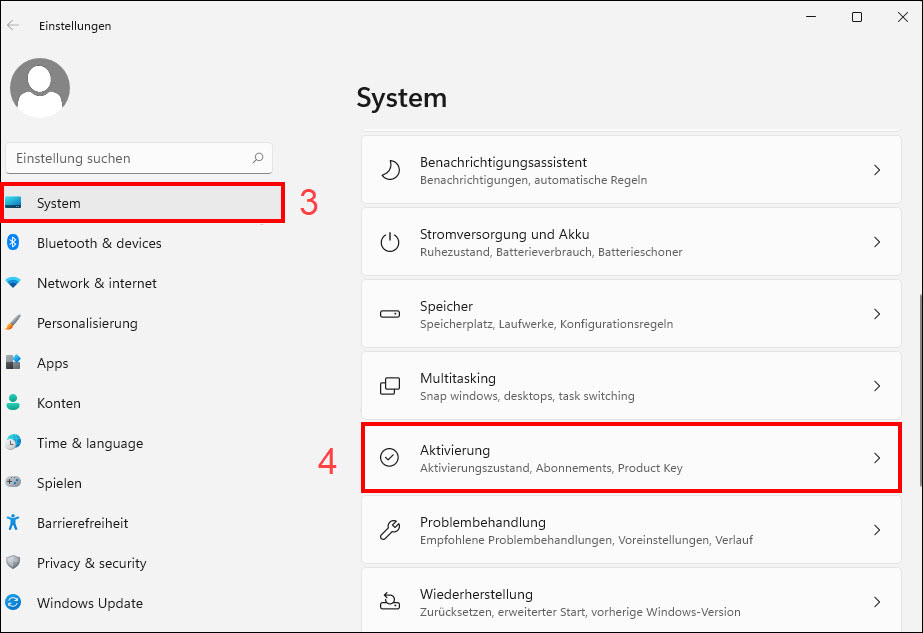Expand Benachrichtigungsassistent via its chevron
The image size is (923, 633).
[x=877, y=170]
